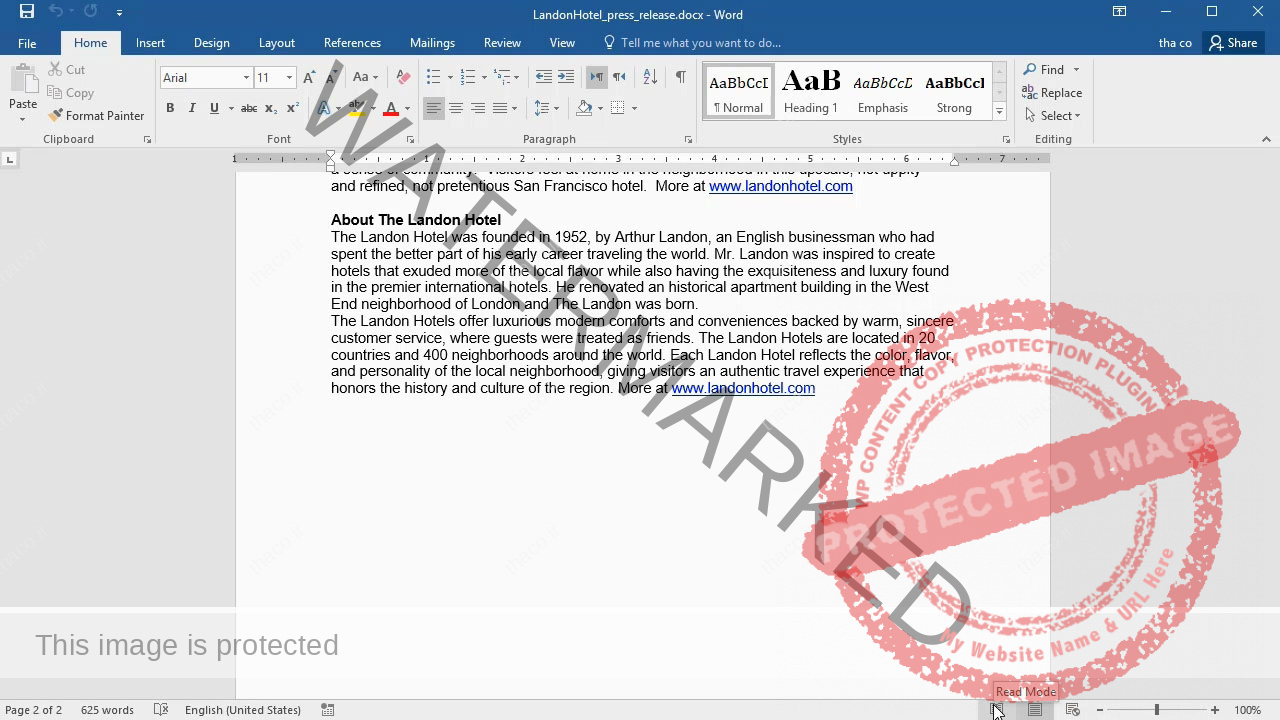Image resolution: width=1280 pixels, height=720 pixels.
Task: Click Increase Font Size icon
Action: [x=309, y=78]
